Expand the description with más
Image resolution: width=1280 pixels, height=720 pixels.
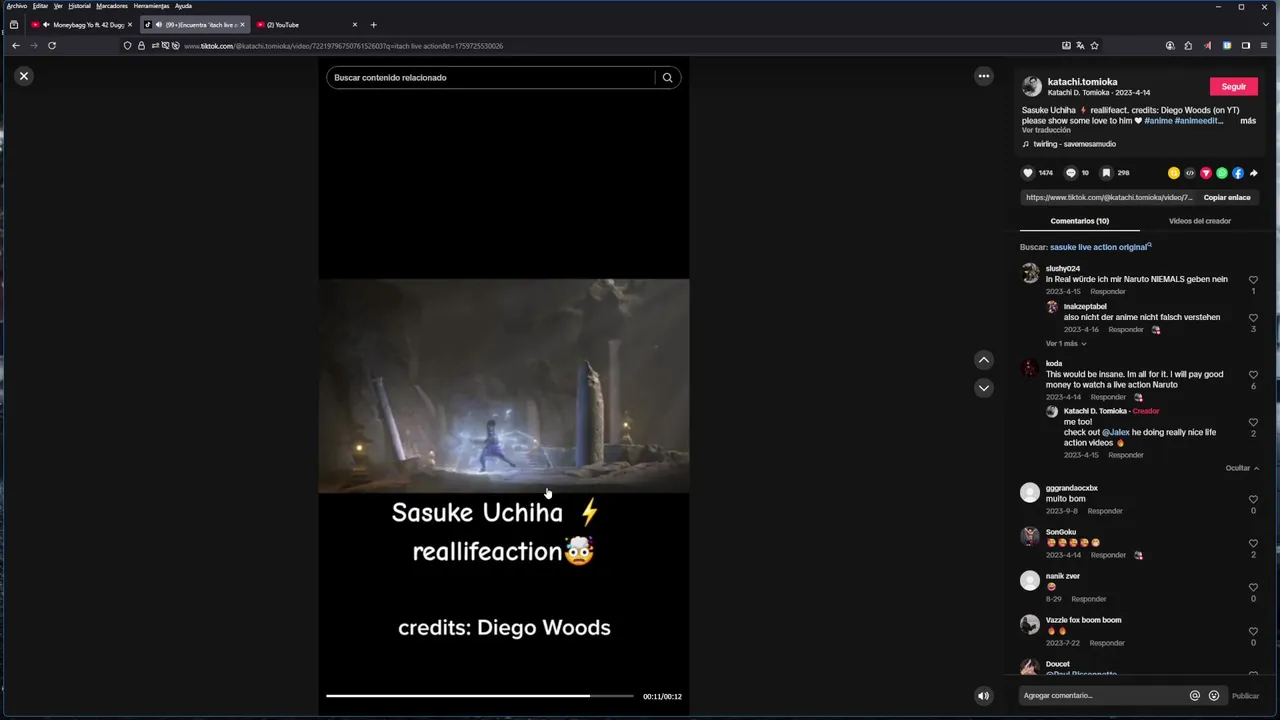point(1248,121)
